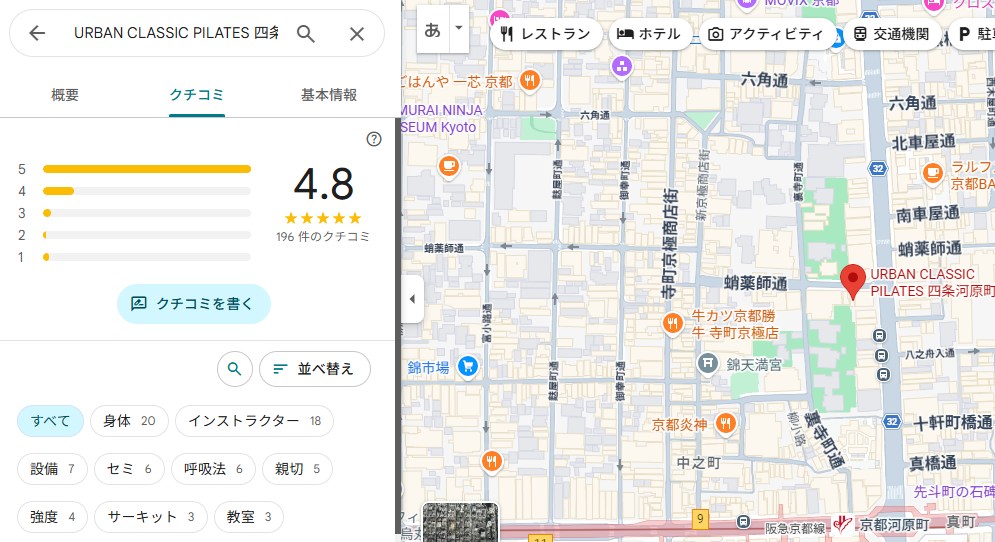Filter map by レストラン
Image resolution: width=995 pixels, height=542 pixels.
tap(545, 34)
